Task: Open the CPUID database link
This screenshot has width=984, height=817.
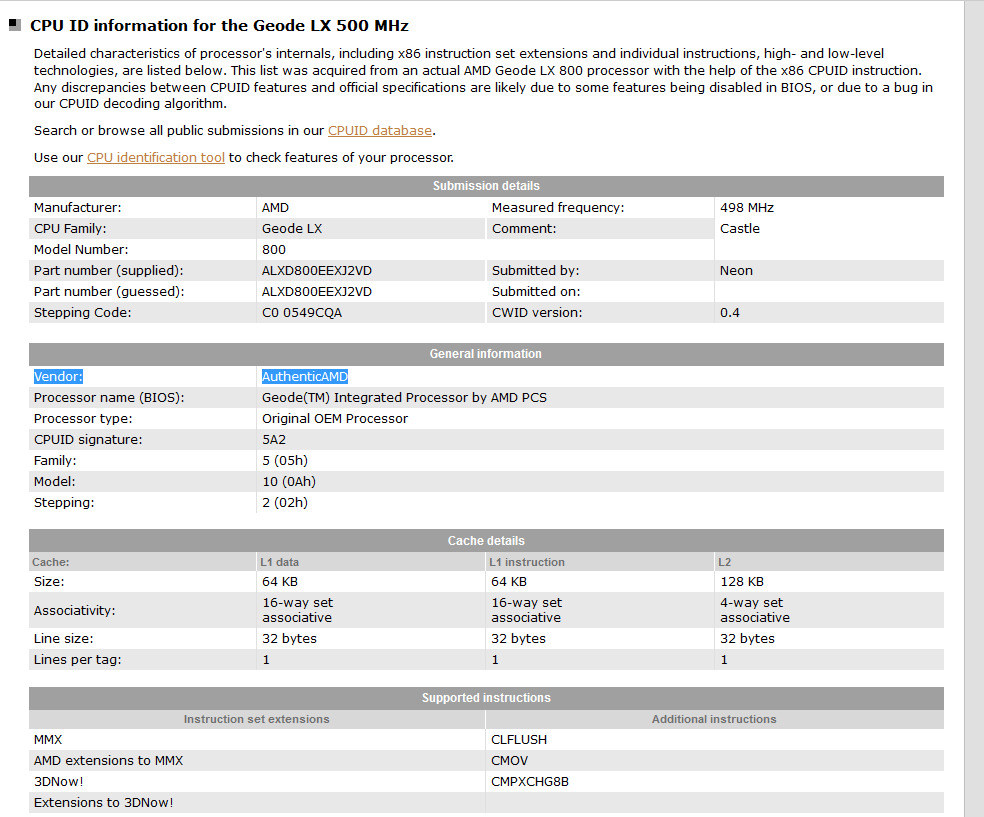Action: (380, 131)
